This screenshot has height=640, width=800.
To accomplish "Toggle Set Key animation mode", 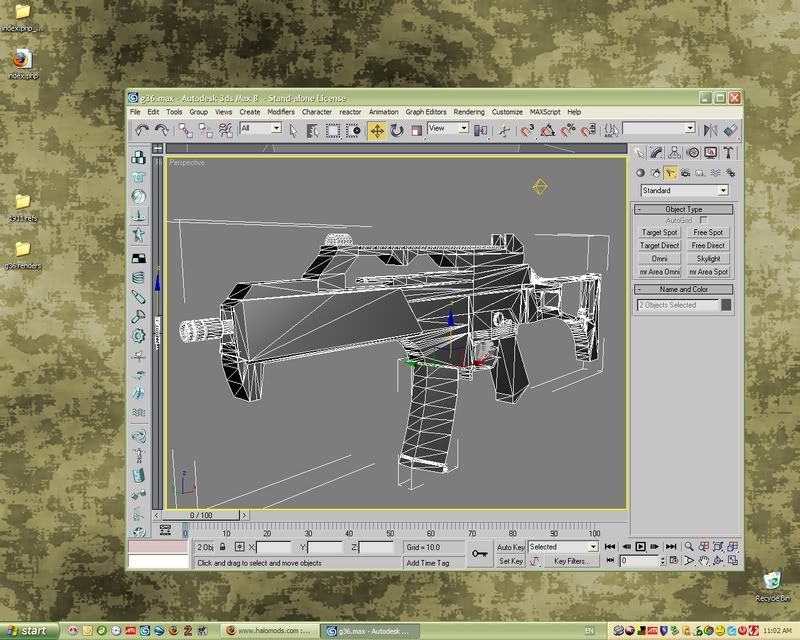I will [x=510, y=561].
